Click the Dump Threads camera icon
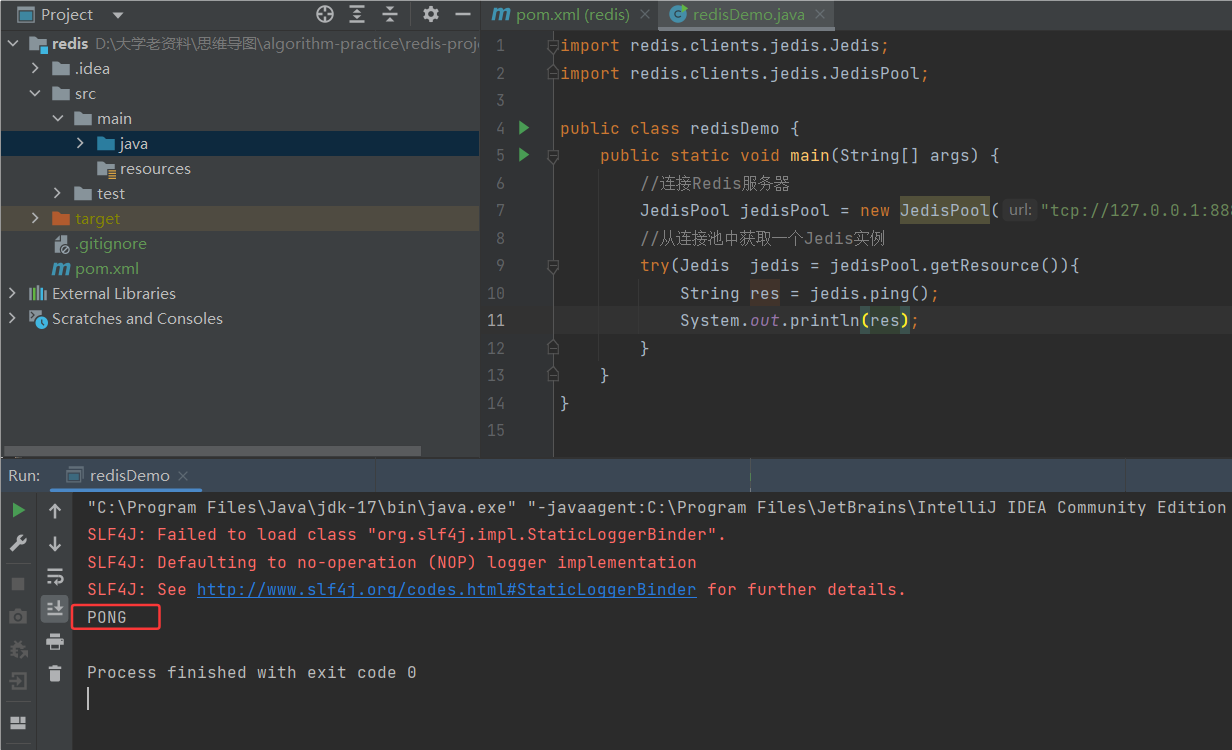 tap(18, 617)
